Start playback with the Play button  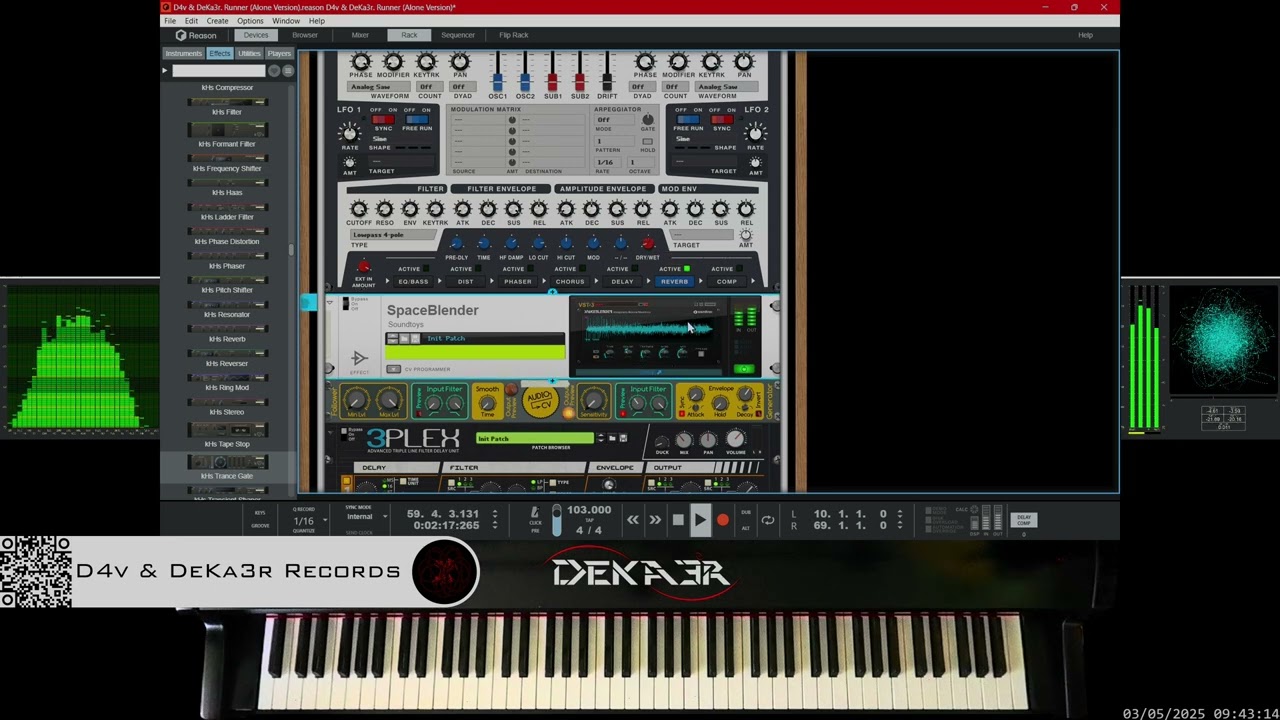coord(700,520)
